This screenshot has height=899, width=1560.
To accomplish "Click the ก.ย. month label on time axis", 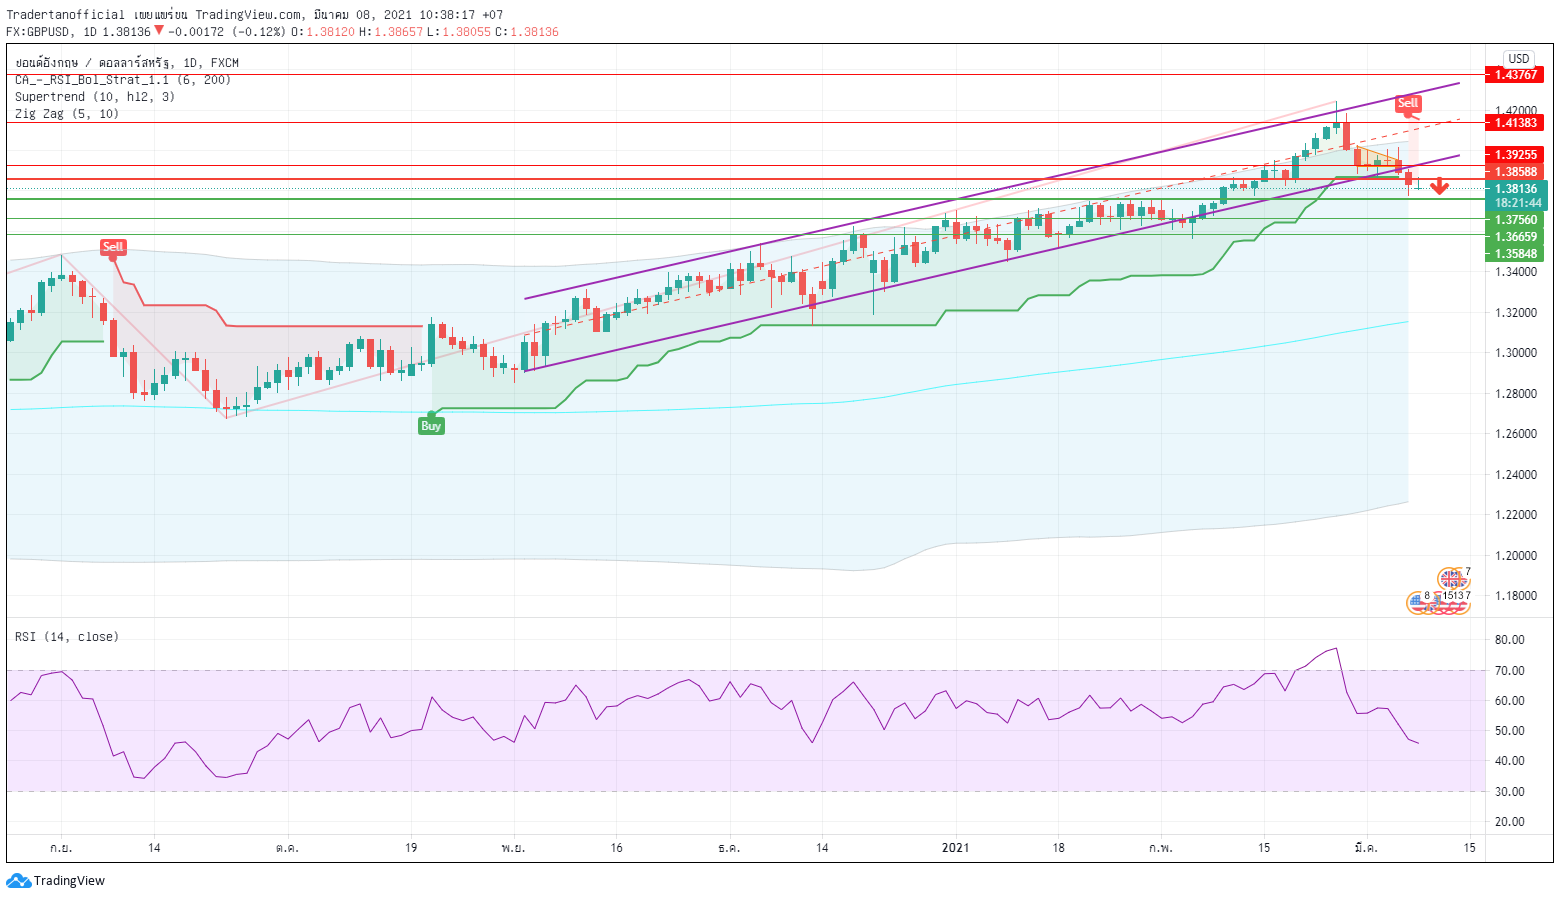I will coord(61,848).
